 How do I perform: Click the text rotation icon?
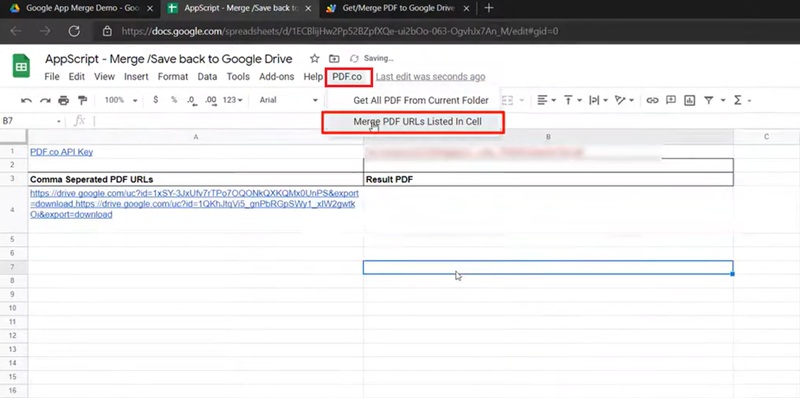click(x=620, y=101)
